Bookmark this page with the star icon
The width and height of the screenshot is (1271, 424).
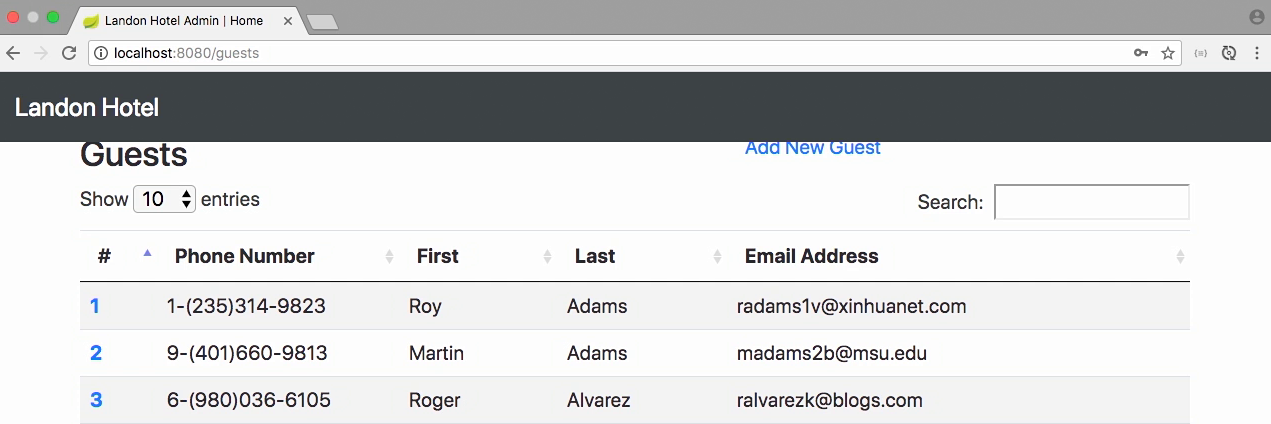[x=1167, y=53]
